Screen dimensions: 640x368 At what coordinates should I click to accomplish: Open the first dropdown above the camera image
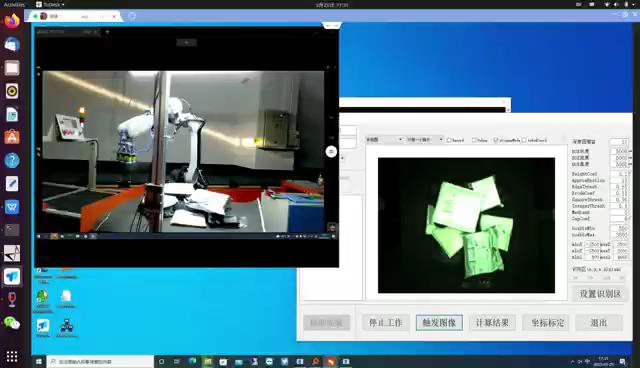[x=384, y=140]
